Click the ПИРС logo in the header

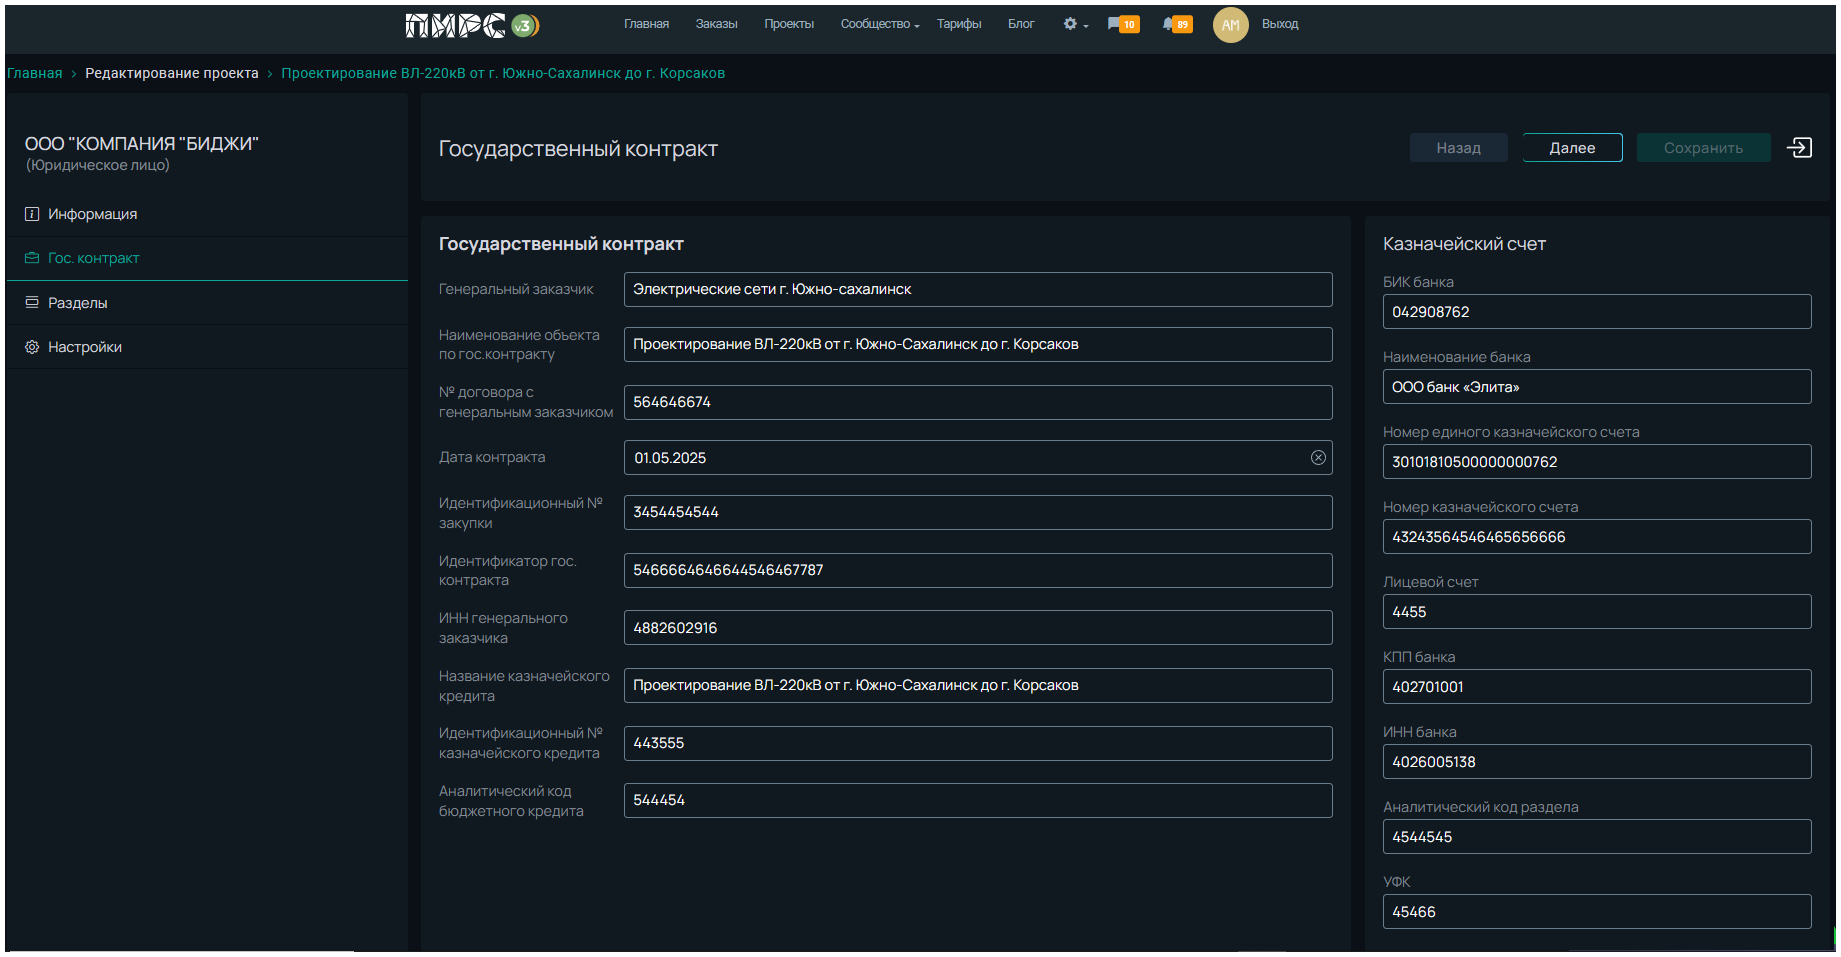[x=472, y=25]
